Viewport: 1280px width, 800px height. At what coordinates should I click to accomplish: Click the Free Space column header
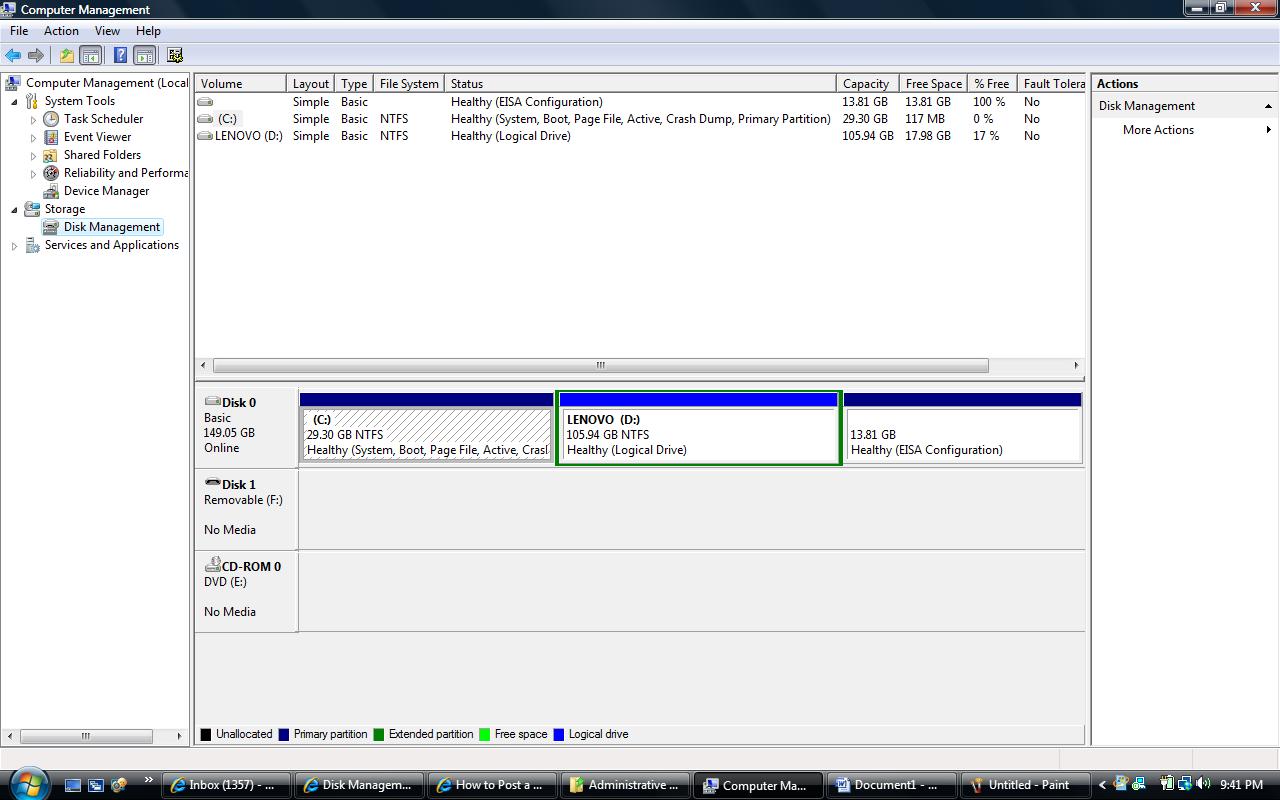click(933, 84)
